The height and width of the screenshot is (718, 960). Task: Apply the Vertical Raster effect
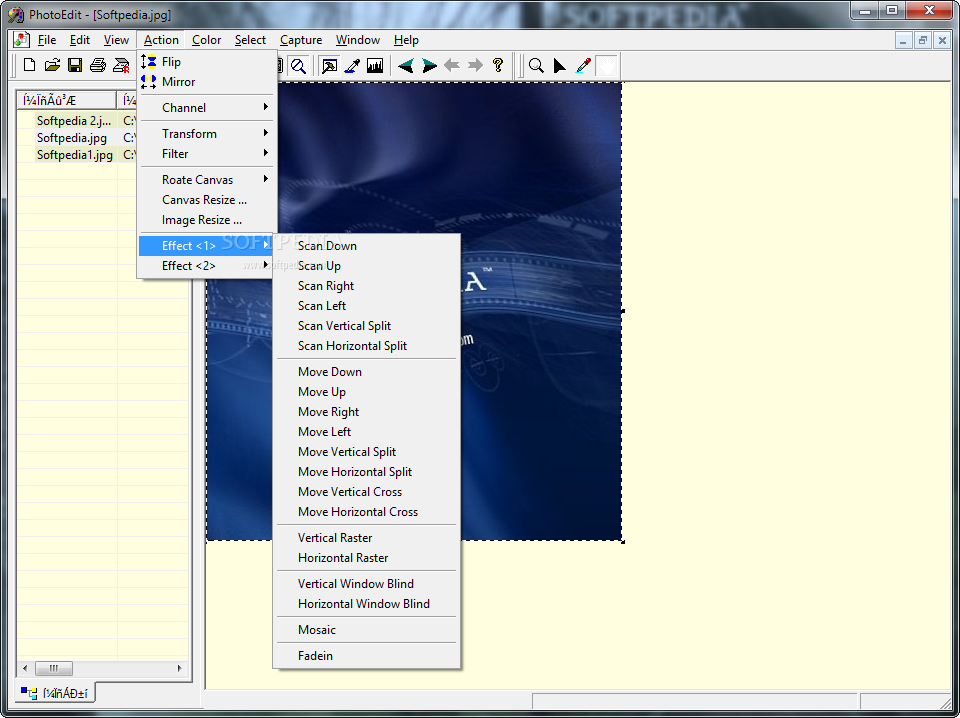tap(367, 537)
